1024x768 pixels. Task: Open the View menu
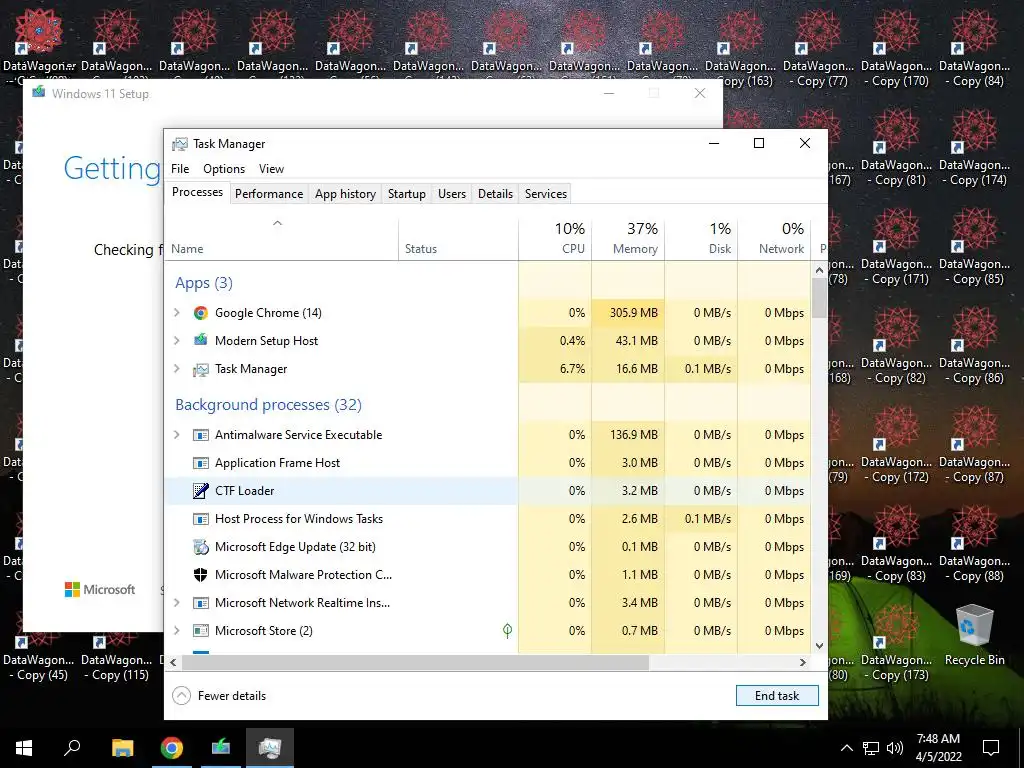271,168
